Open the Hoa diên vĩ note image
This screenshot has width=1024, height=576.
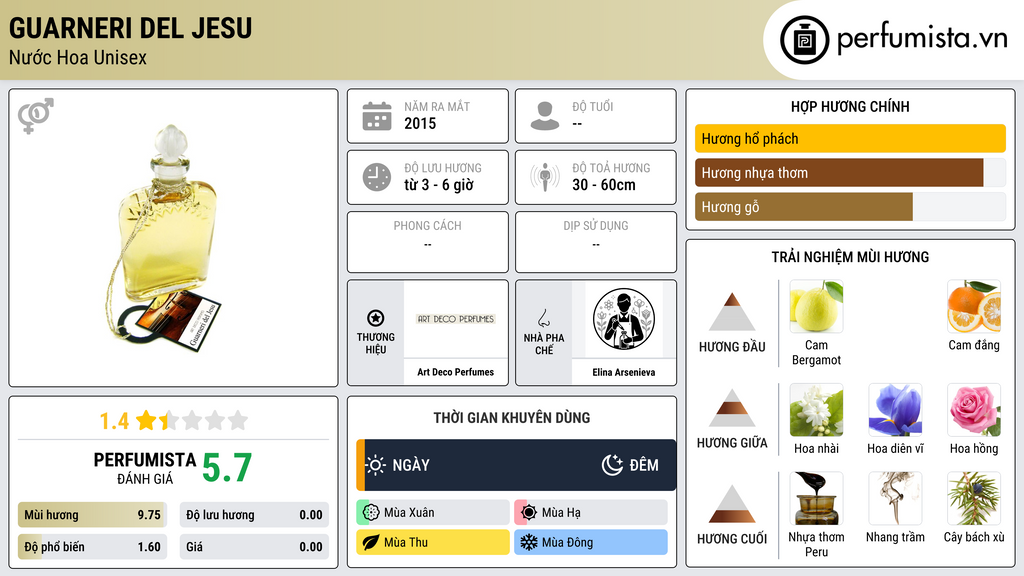click(x=895, y=410)
